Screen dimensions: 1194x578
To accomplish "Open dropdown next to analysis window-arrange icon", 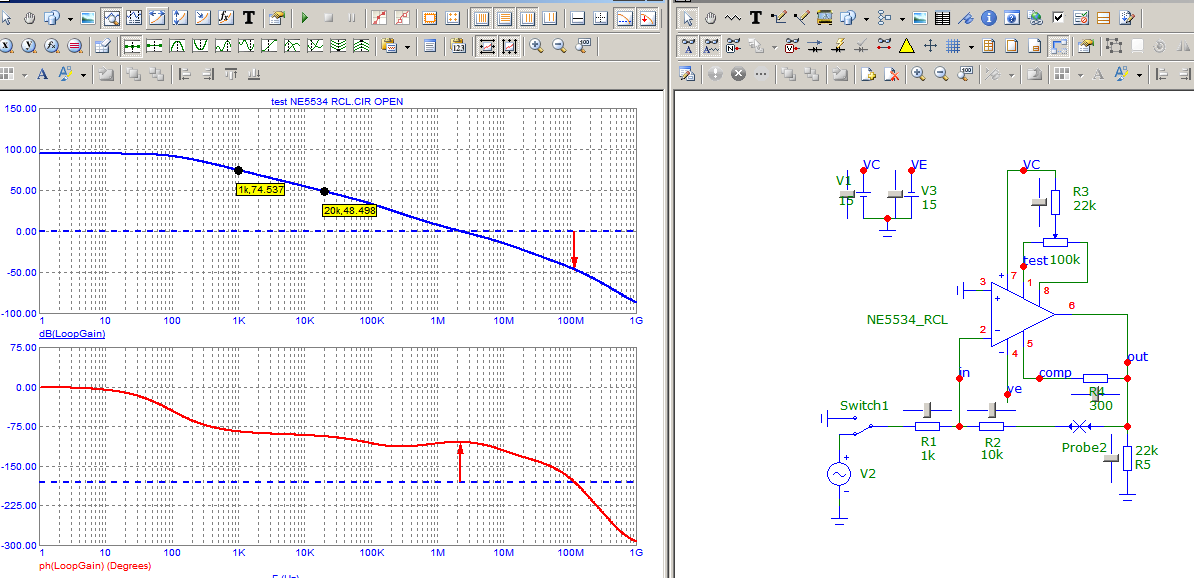I will click(x=70, y=18).
